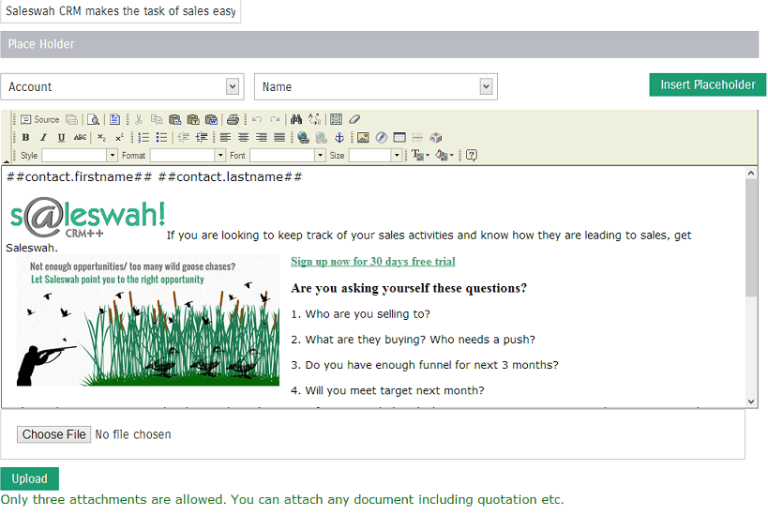Click the Print icon
The image size is (768, 516).
[233, 119]
